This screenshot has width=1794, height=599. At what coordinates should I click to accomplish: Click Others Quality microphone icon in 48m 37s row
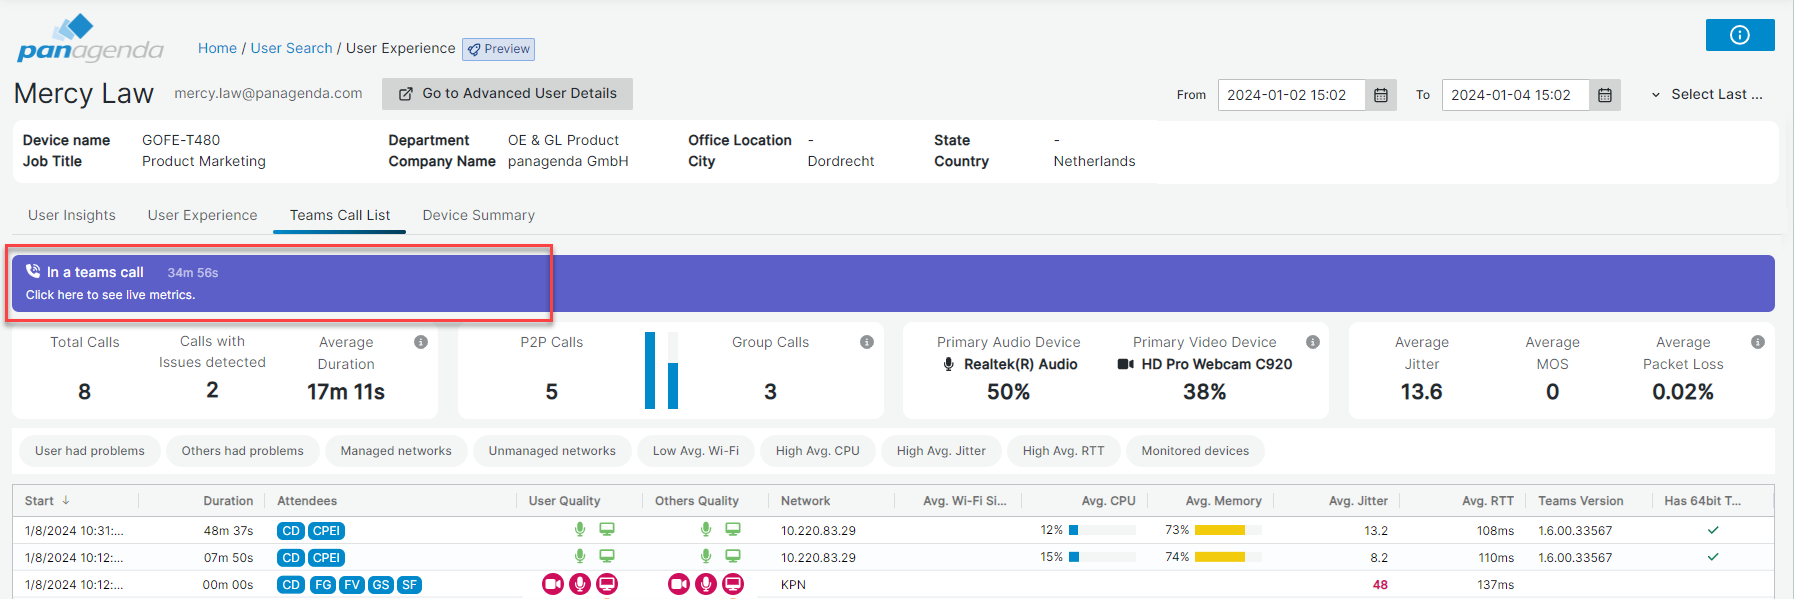(x=706, y=529)
